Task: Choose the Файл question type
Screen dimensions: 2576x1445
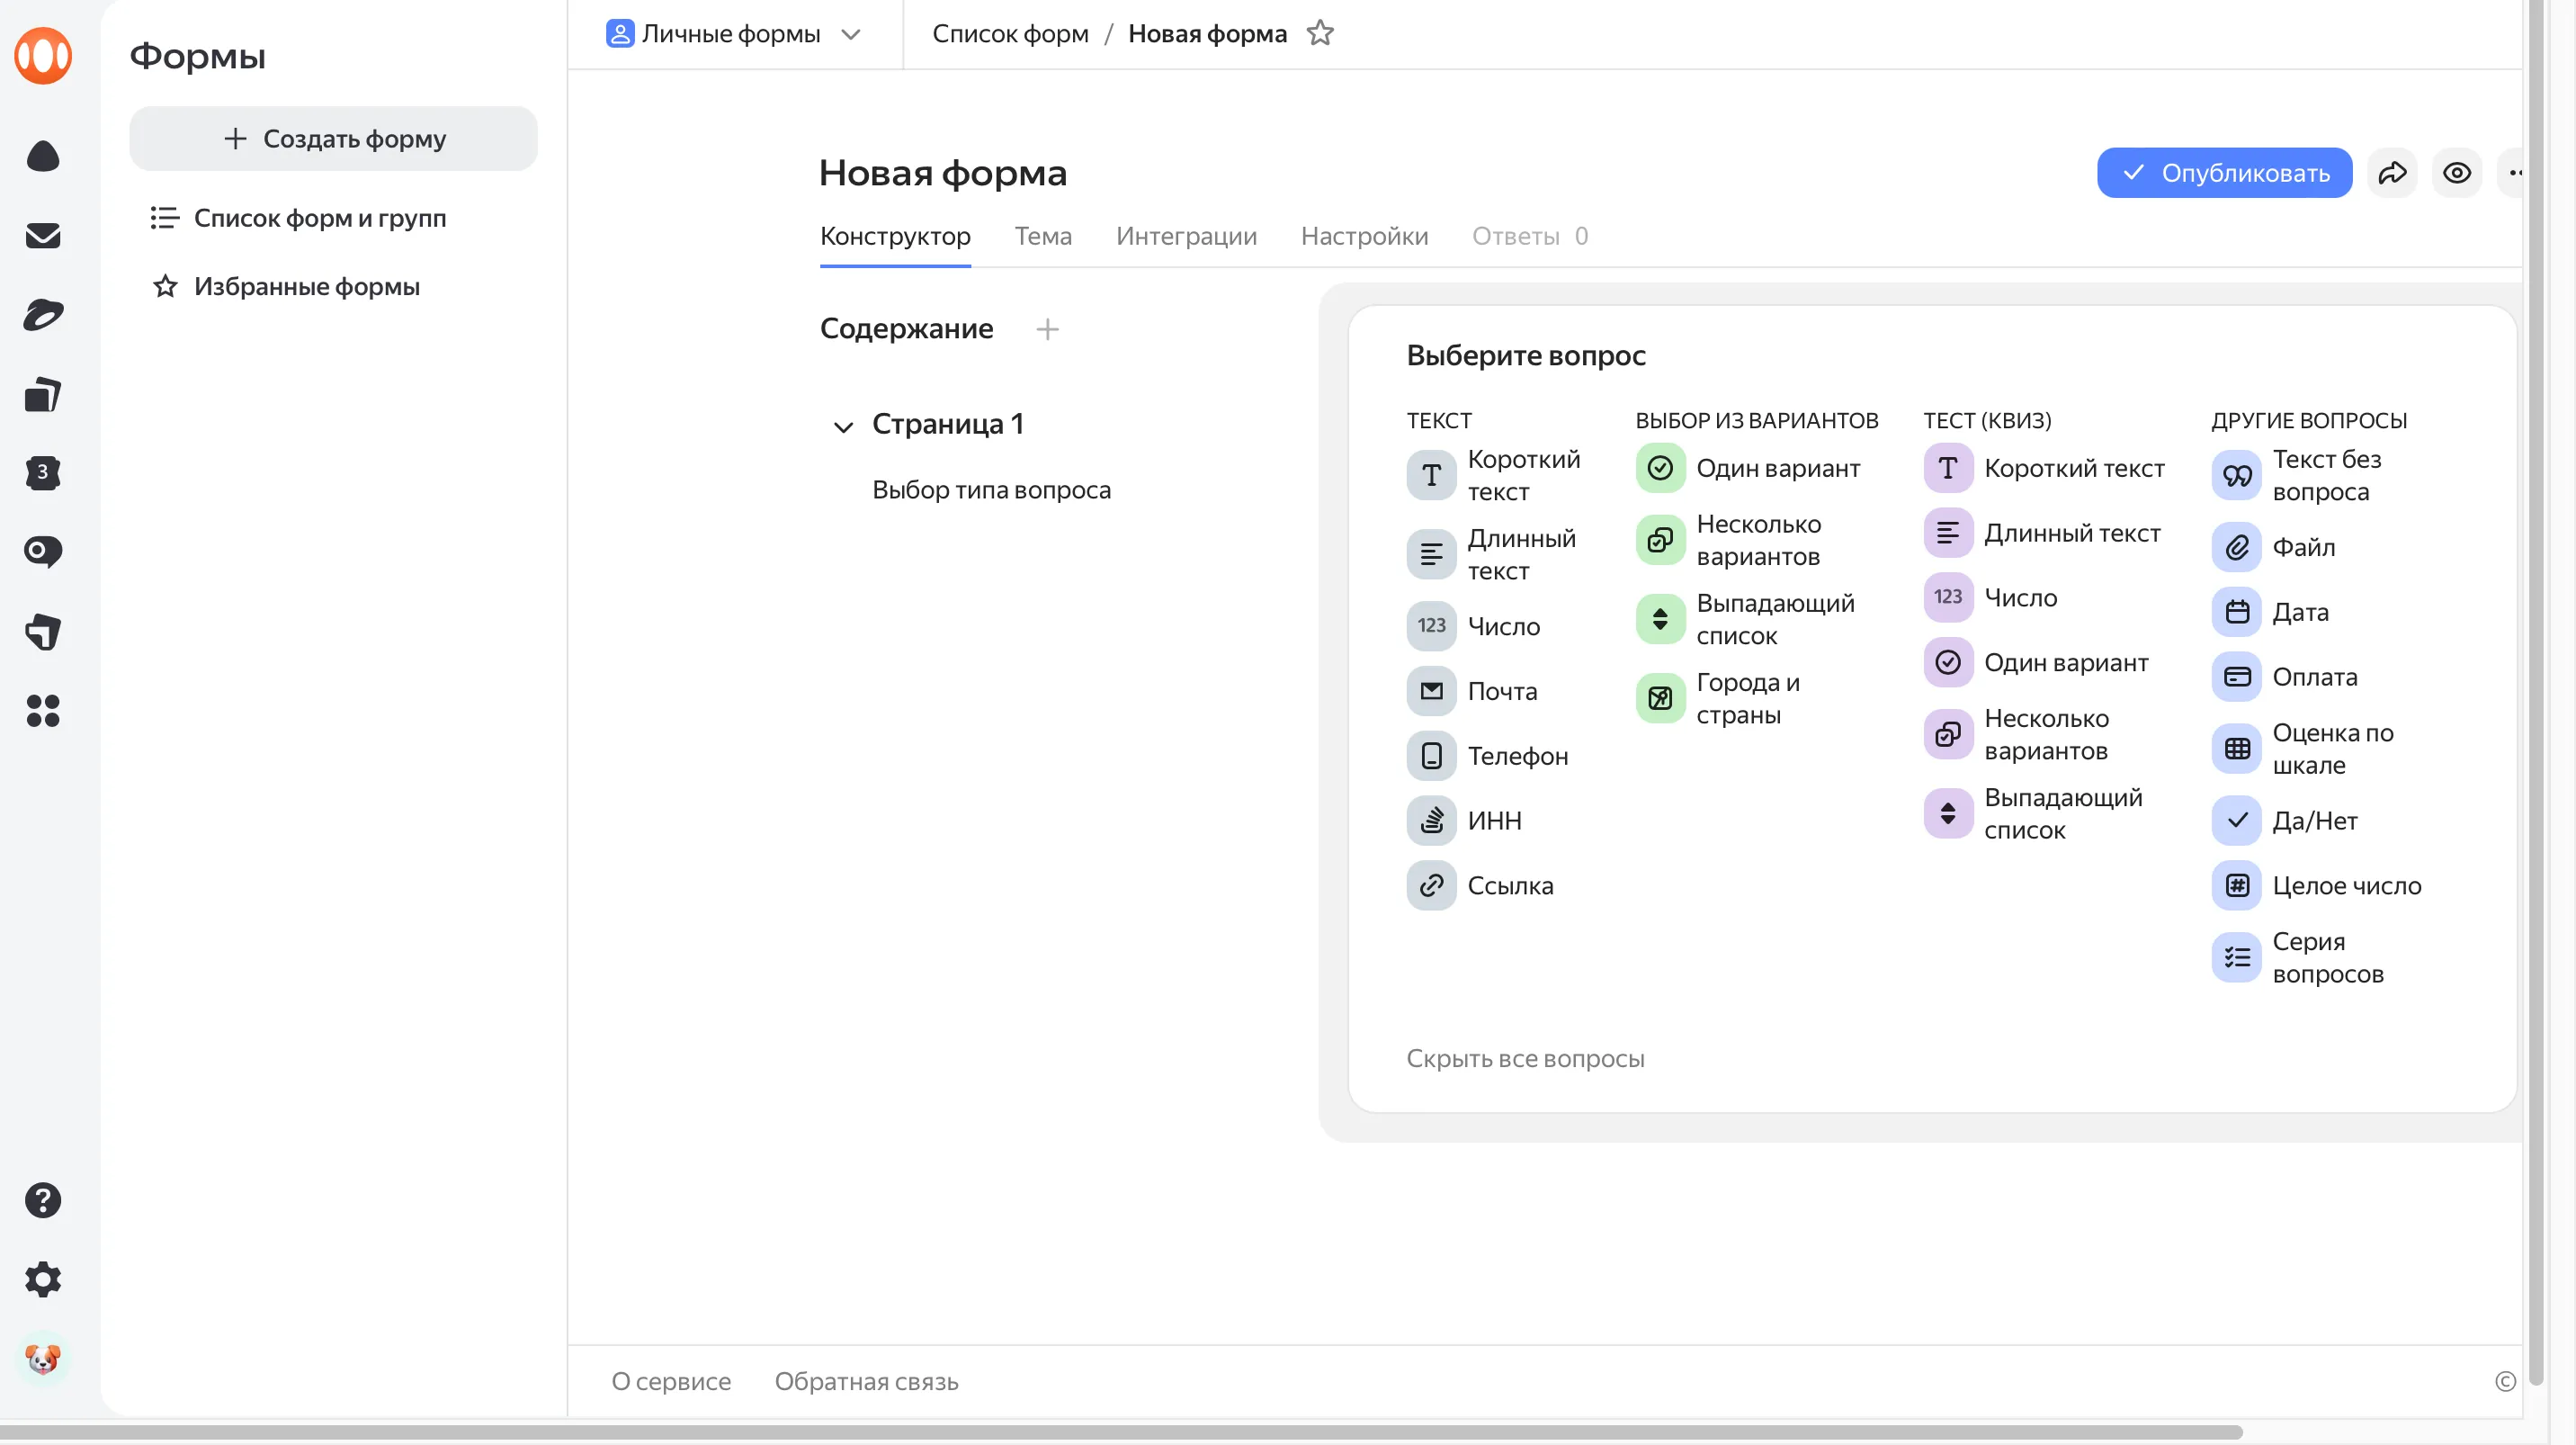Action: point(2302,548)
